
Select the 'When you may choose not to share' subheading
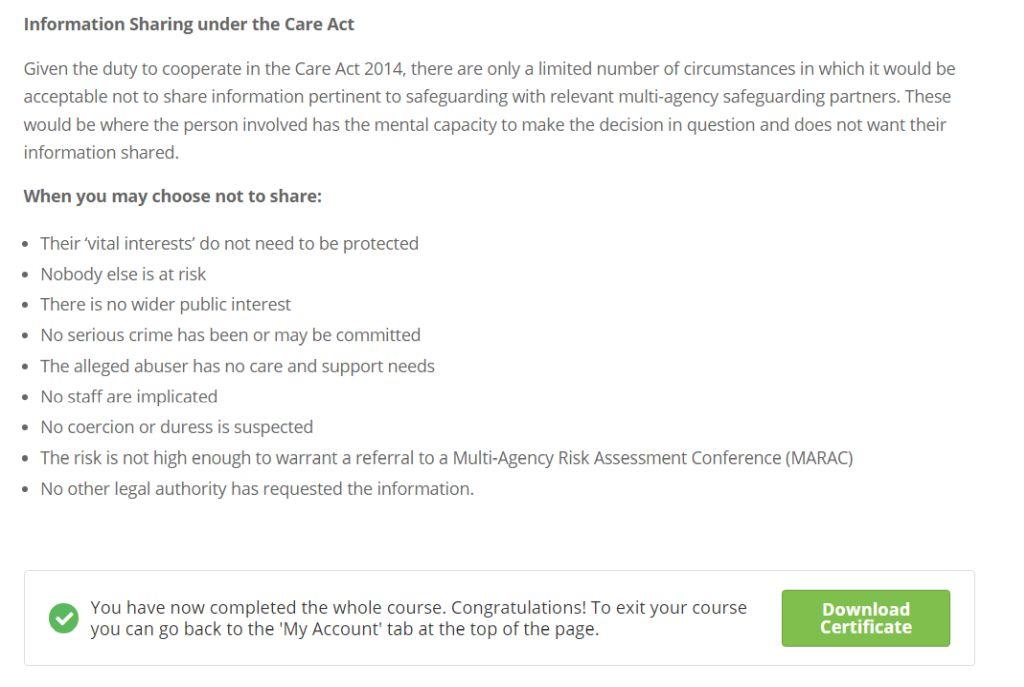coord(172,196)
